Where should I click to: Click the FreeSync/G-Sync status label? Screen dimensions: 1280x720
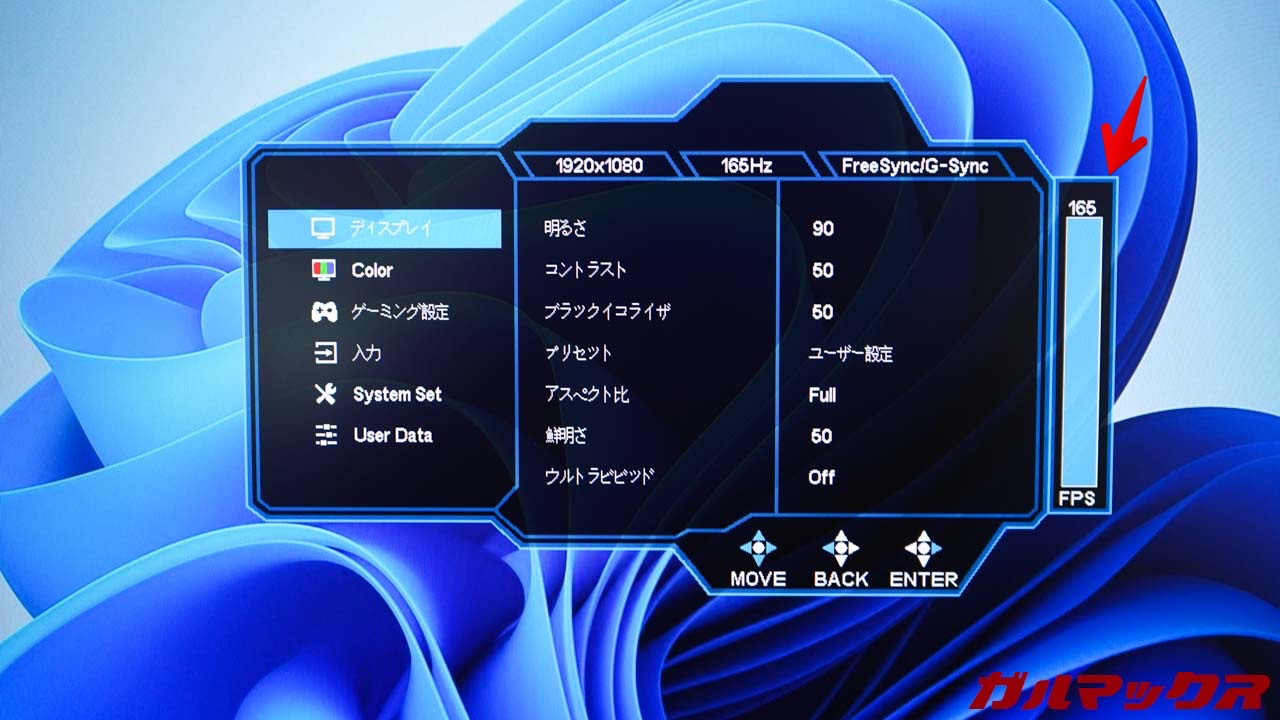pyautogui.click(x=914, y=166)
